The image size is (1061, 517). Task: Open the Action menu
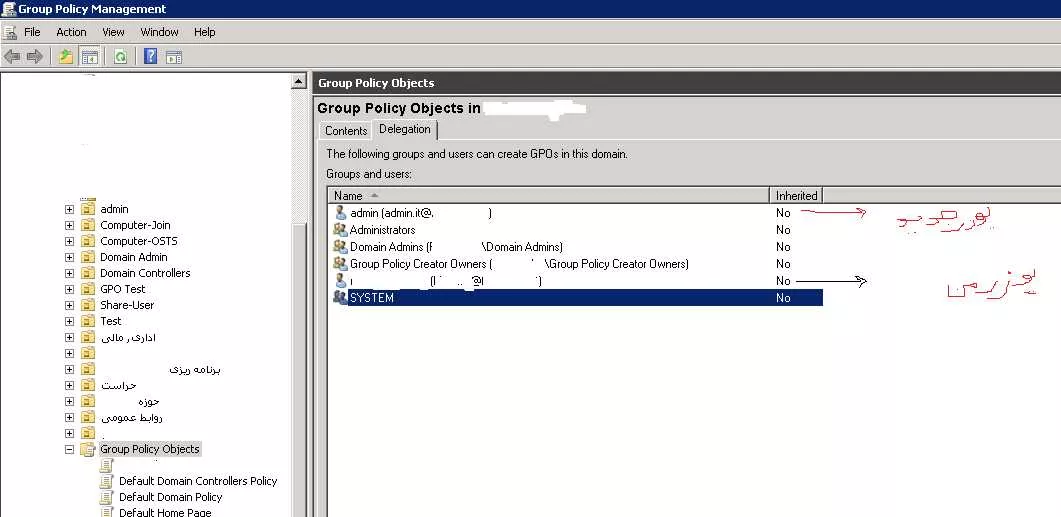(x=71, y=32)
